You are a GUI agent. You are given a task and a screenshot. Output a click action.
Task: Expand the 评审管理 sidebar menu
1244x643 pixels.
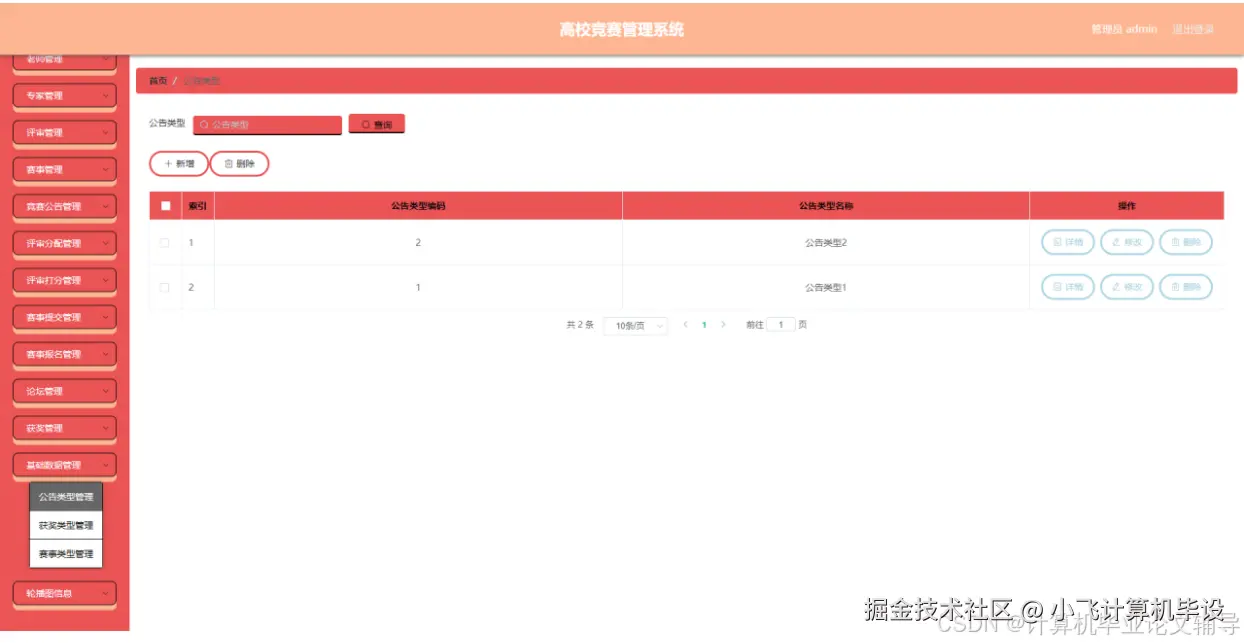pyautogui.click(x=65, y=133)
